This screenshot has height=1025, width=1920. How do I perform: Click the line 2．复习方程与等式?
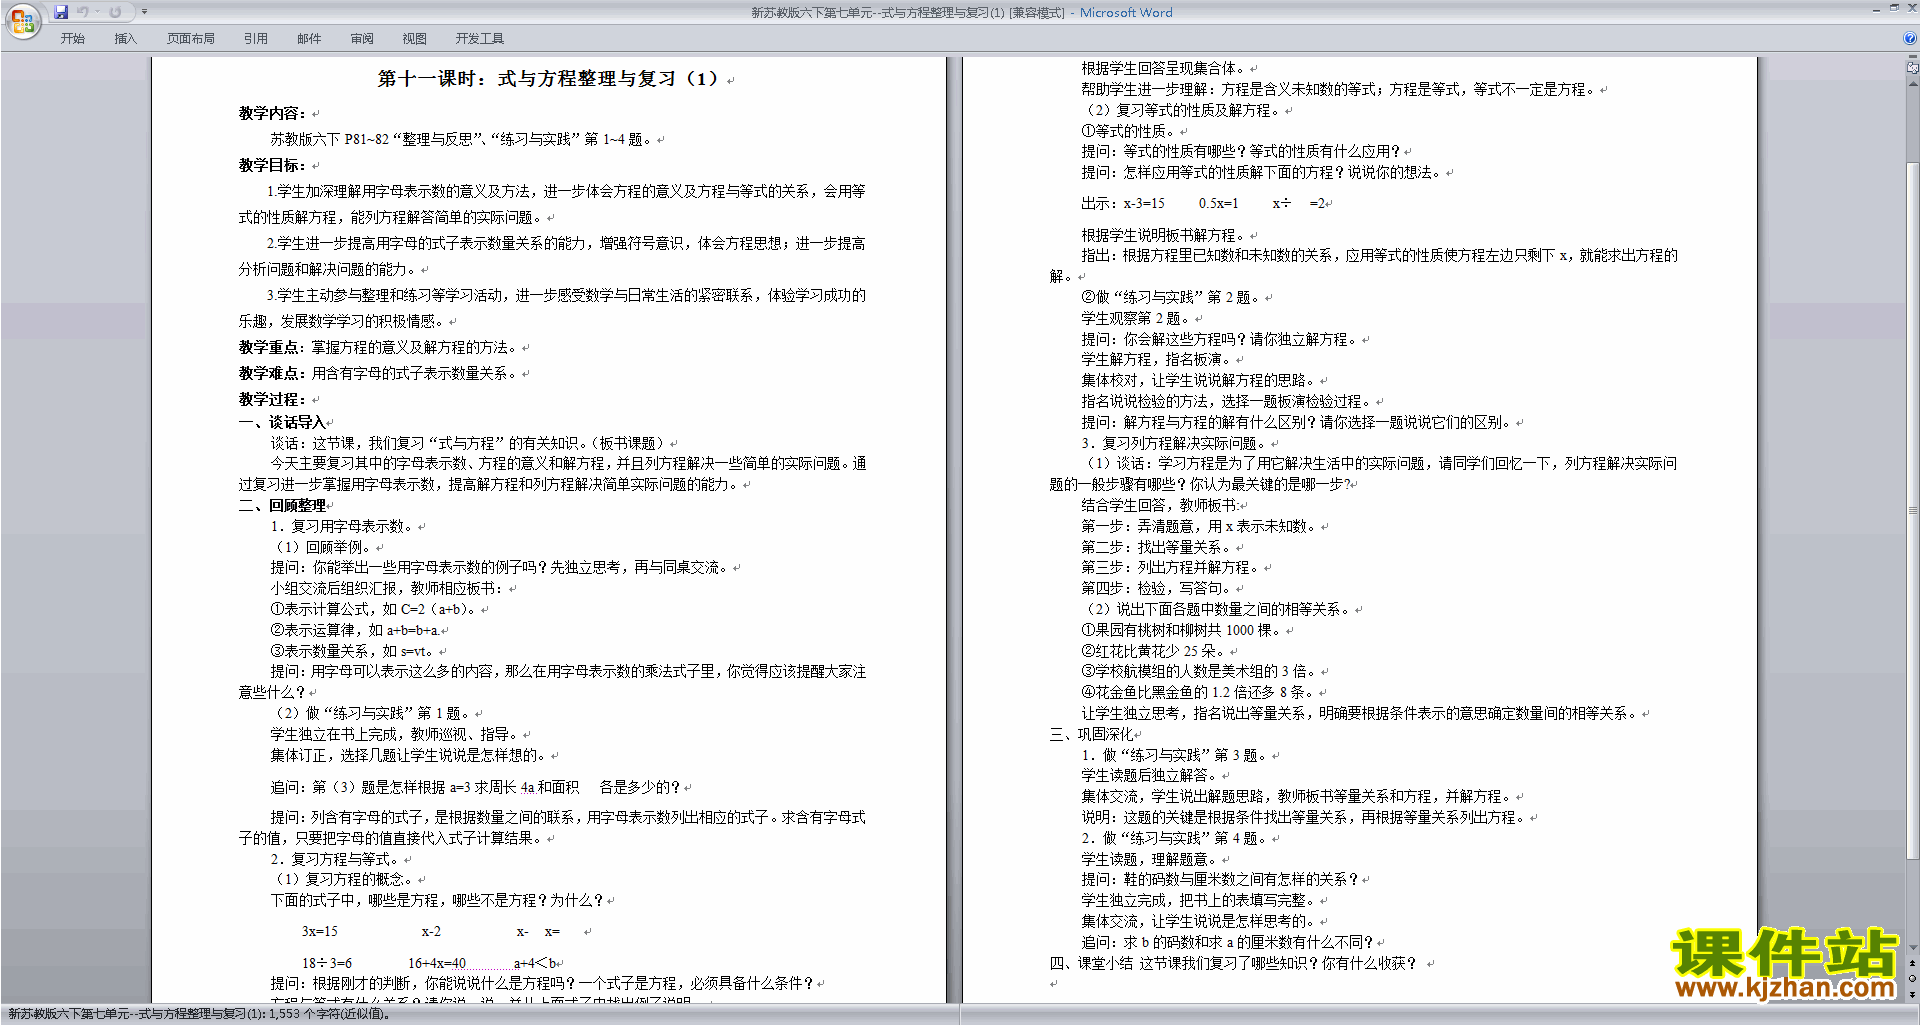336,859
